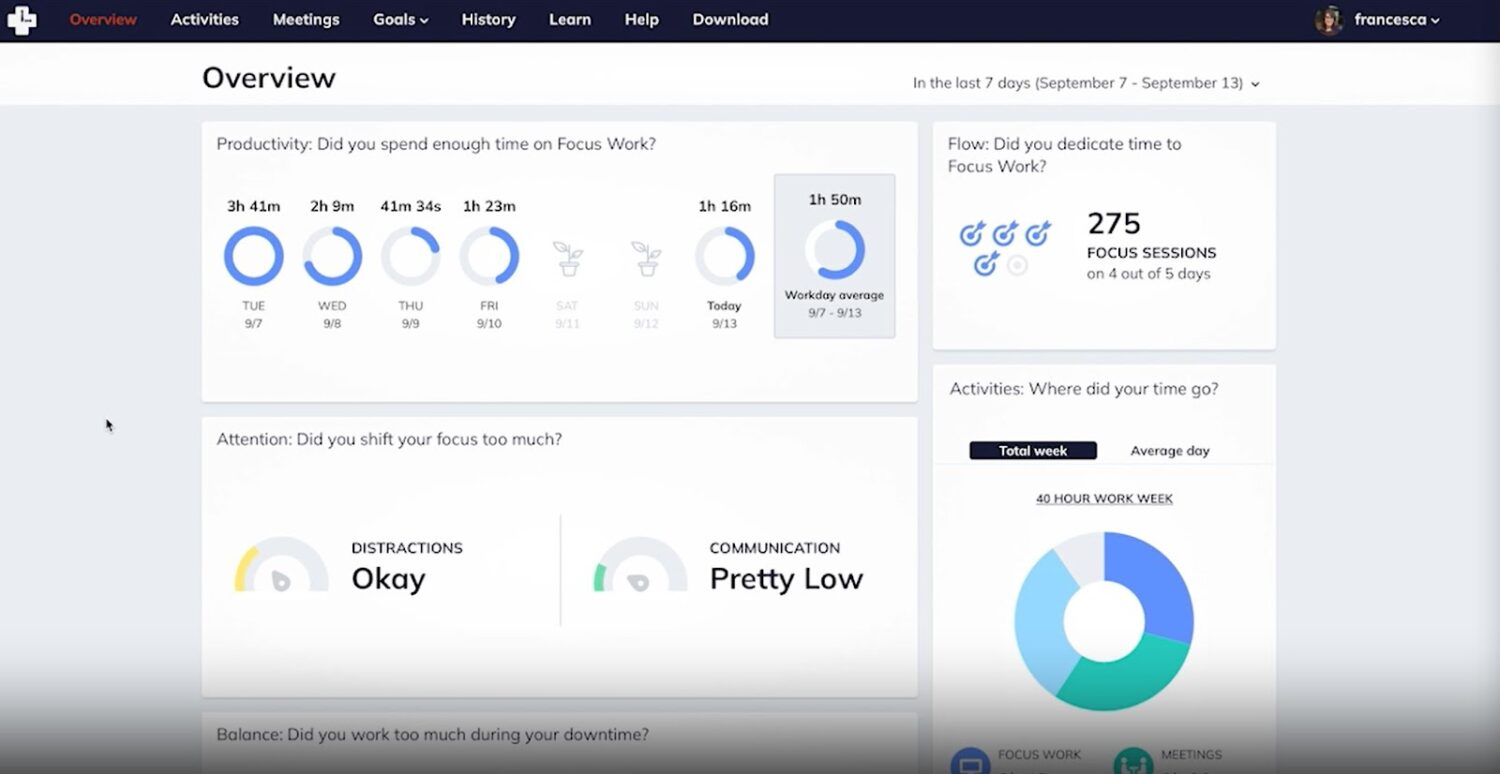Click the Focus Work legend icon
Screen dimensions: 1500x774
969,763
